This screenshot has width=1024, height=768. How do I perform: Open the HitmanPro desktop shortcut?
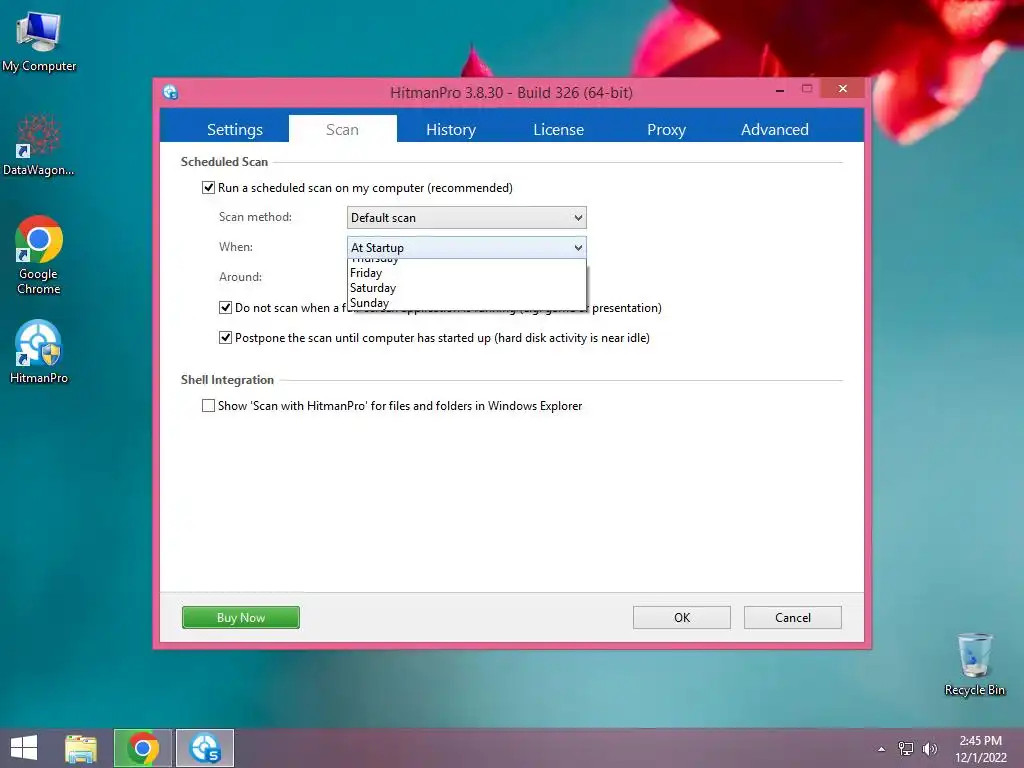pyautogui.click(x=39, y=351)
